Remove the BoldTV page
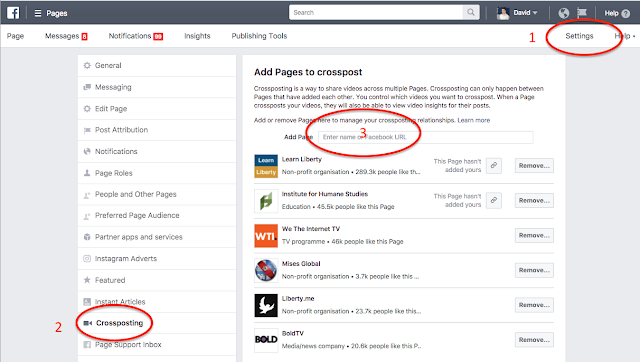The height and width of the screenshot is (362, 640). 534,340
